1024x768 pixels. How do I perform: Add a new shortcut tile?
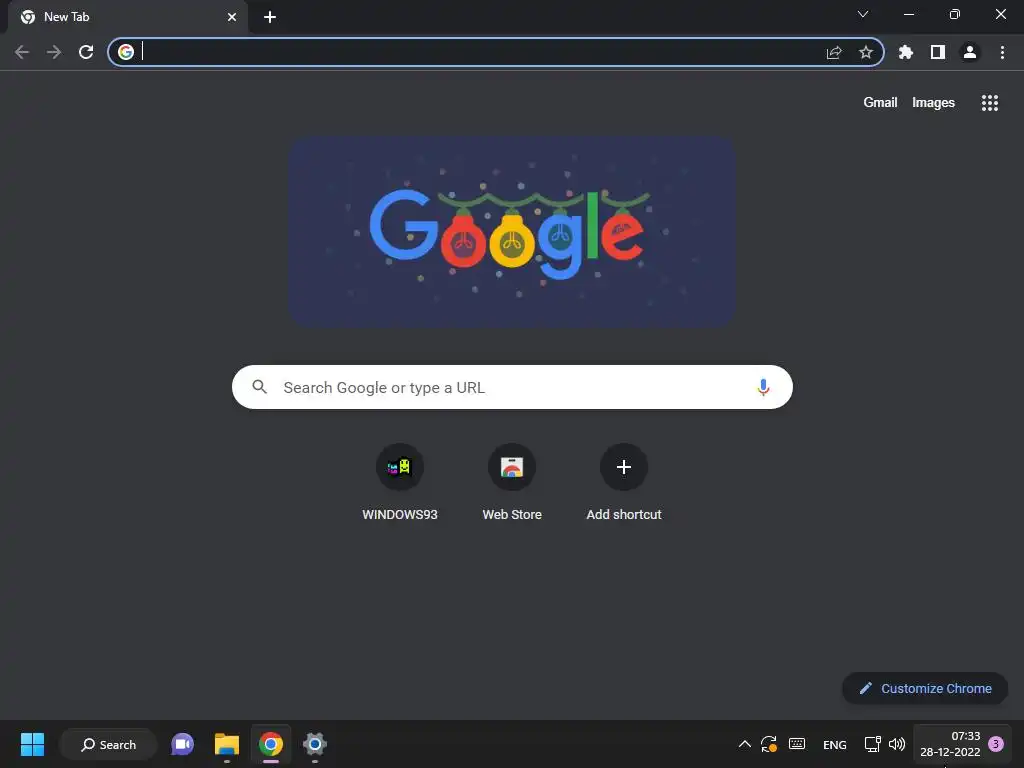coord(624,483)
